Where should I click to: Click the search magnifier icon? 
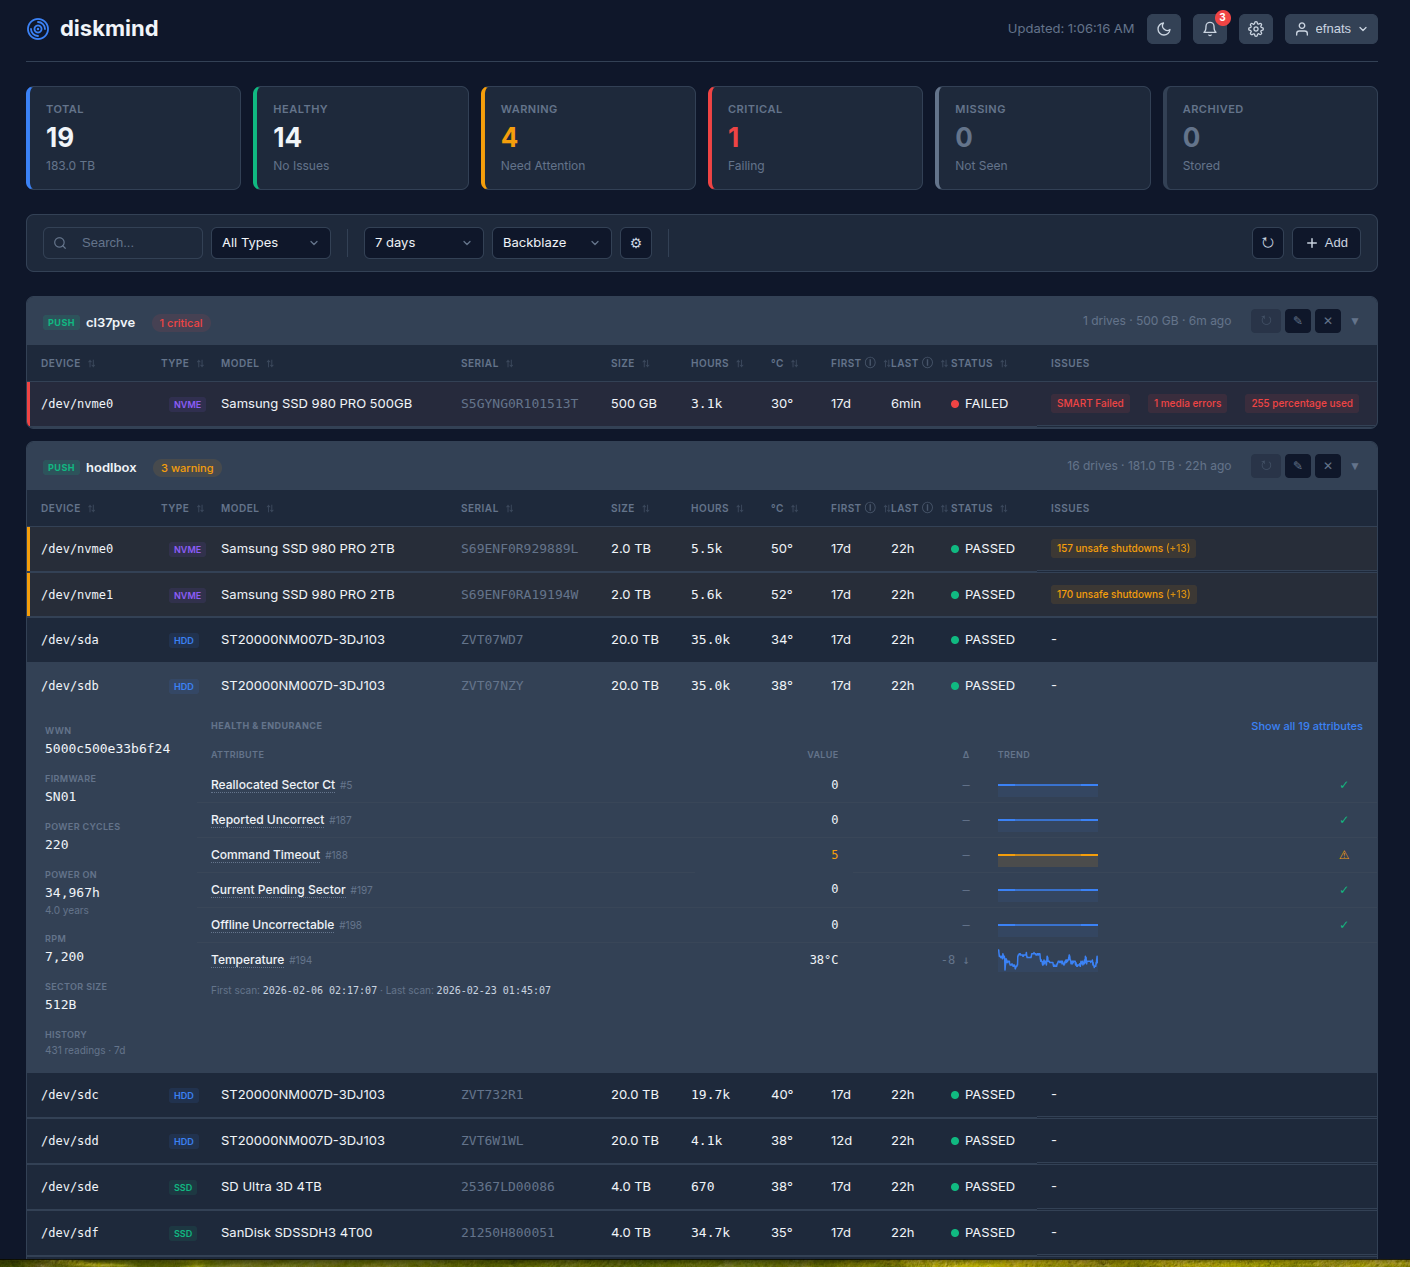coord(60,243)
